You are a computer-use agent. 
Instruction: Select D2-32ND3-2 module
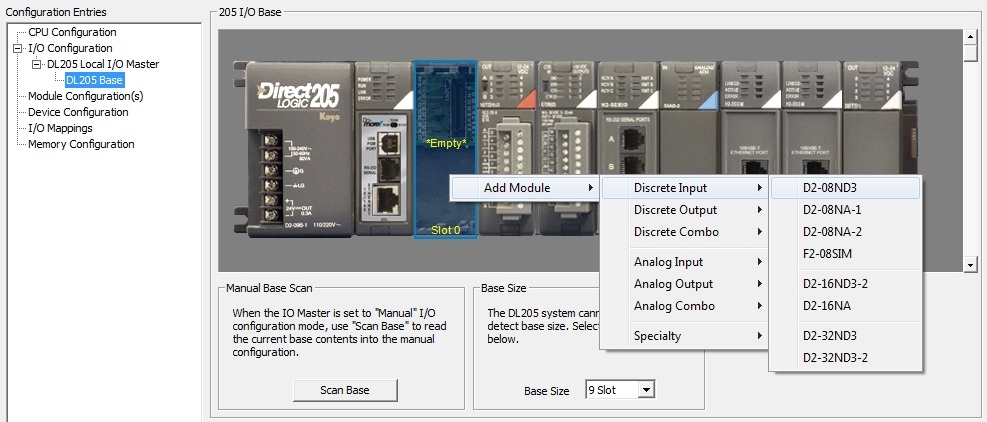click(x=845, y=358)
